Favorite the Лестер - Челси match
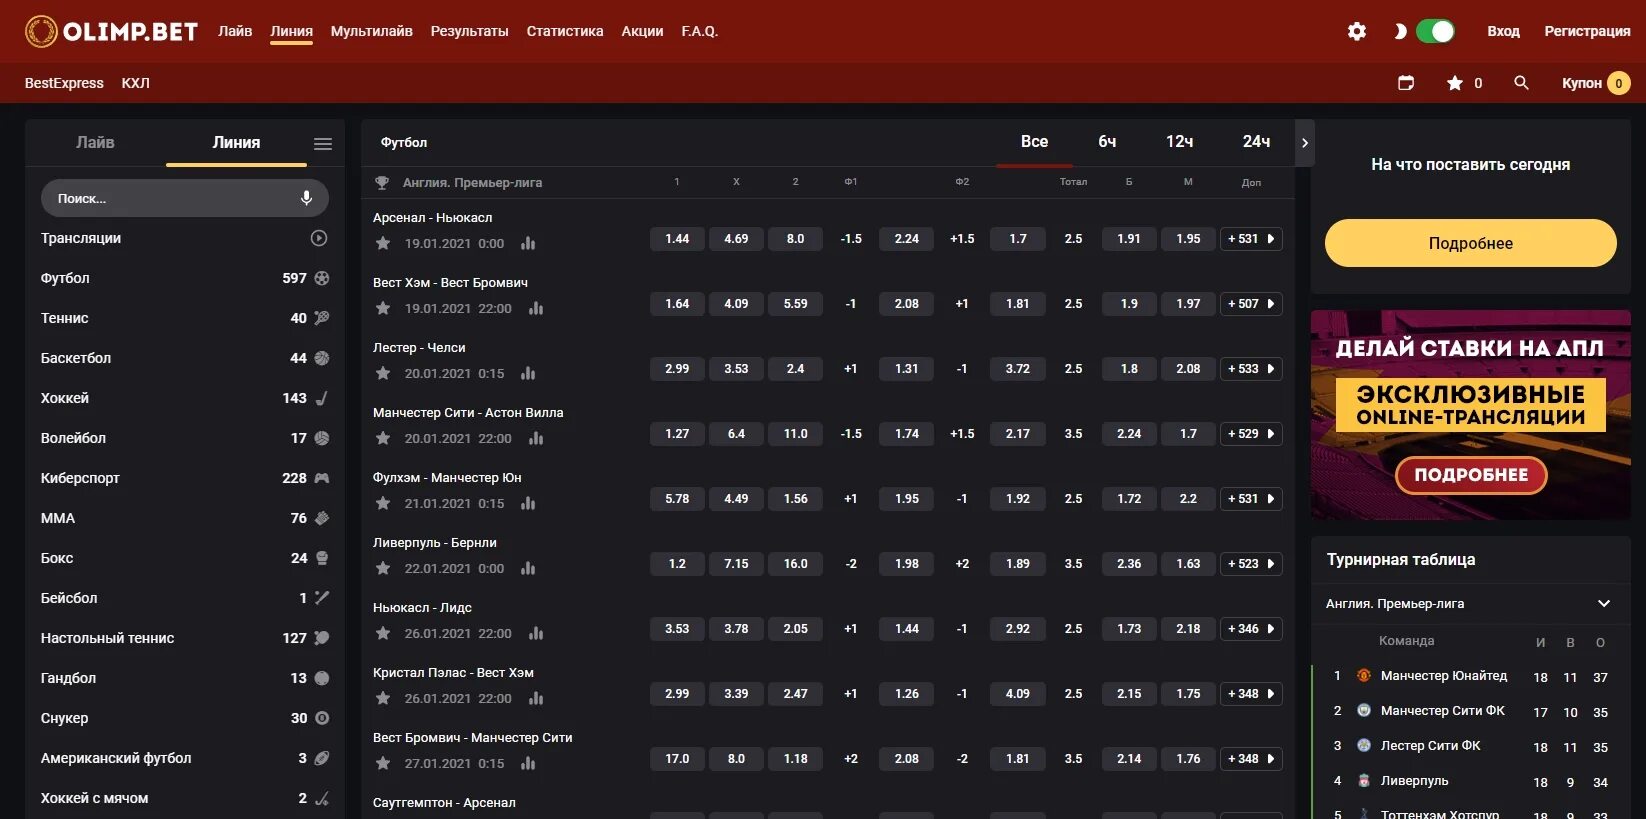This screenshot has height=819, width=1646. (x=382, y=373)
